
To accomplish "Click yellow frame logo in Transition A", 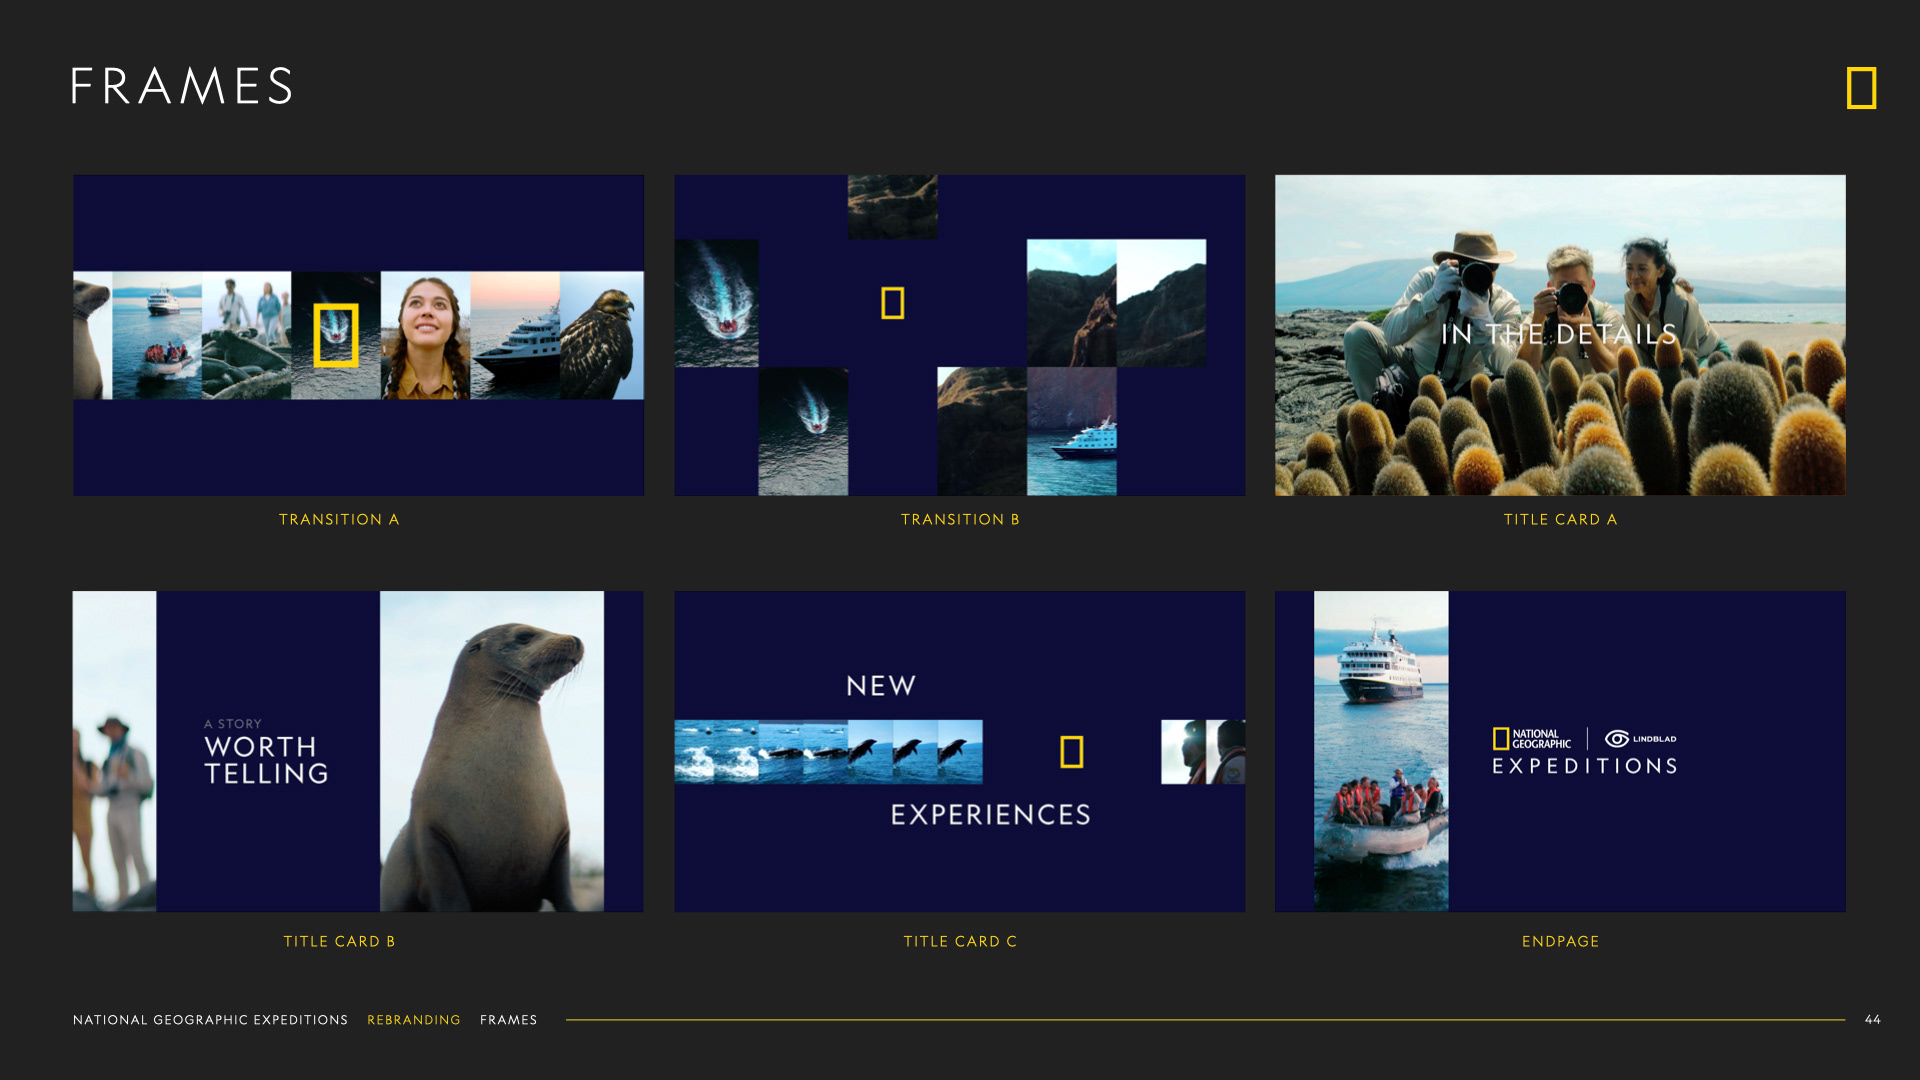I will pyautogui.click(x=336, y=335).
